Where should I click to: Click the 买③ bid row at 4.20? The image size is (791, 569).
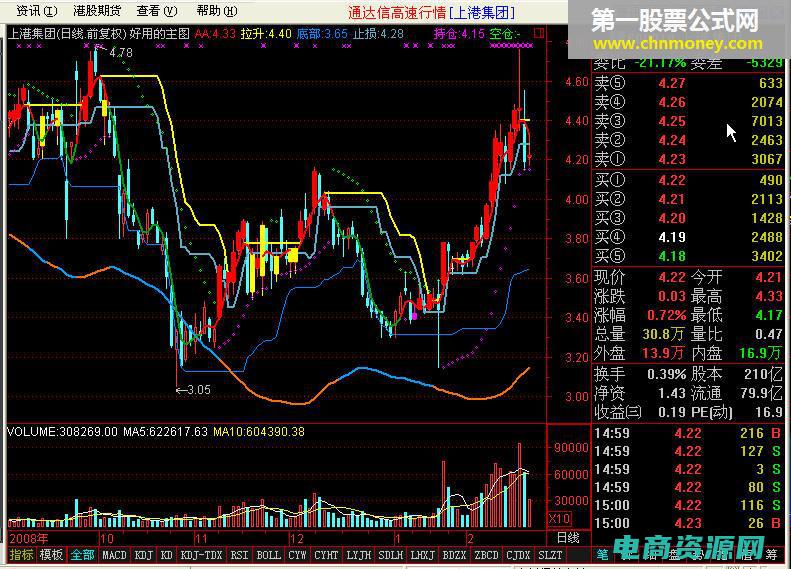[x=688, y=218]
